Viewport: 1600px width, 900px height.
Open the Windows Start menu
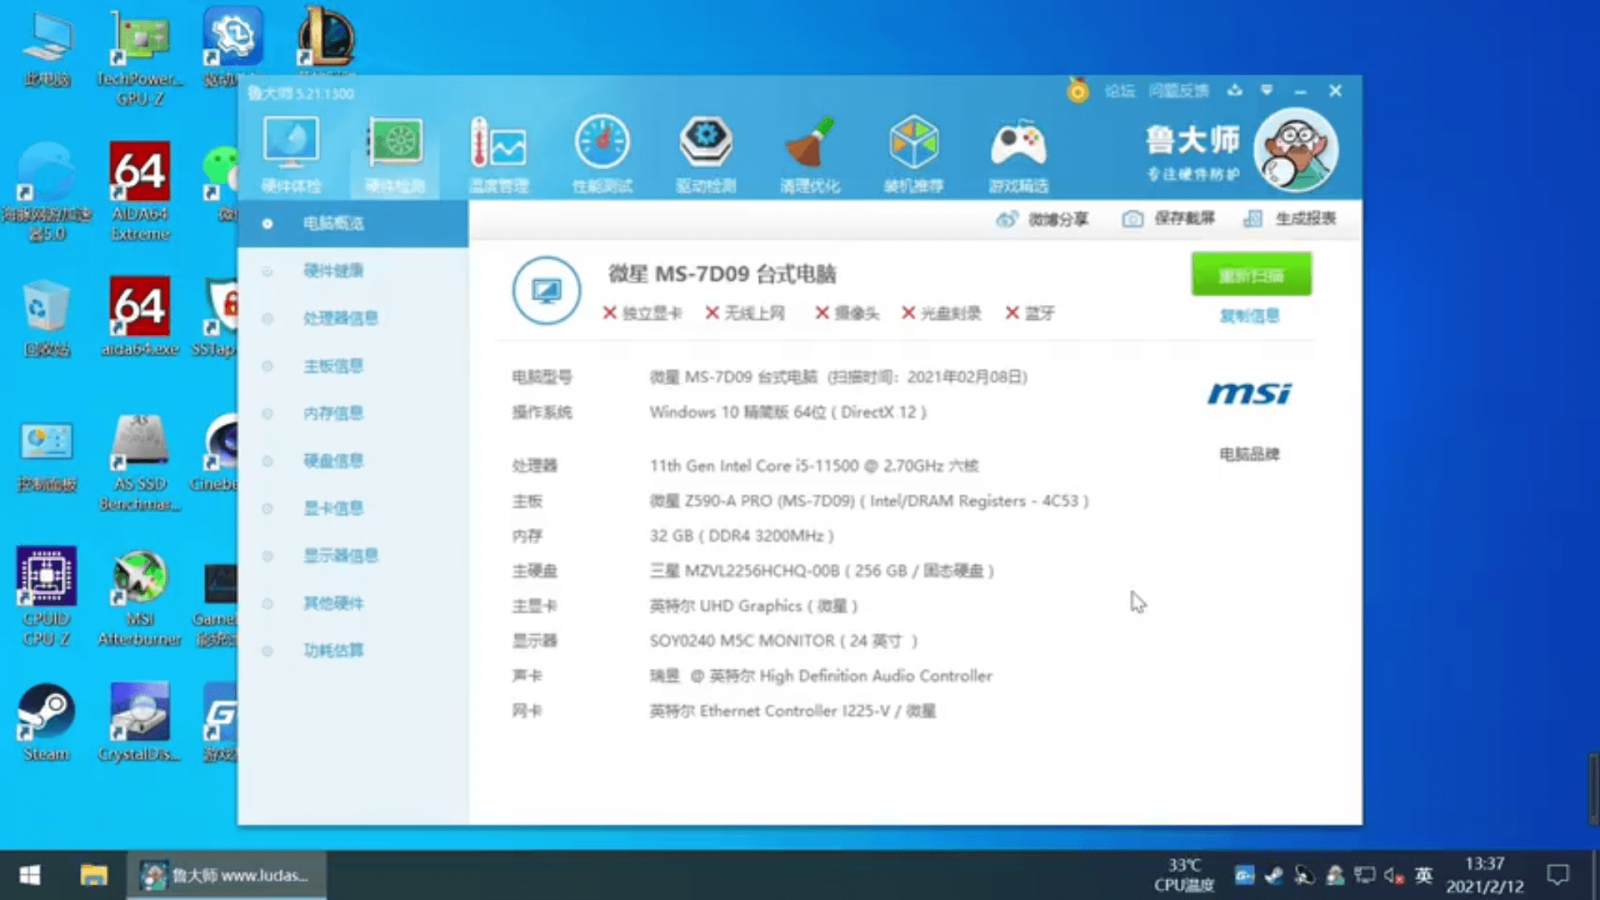click(30, 876)
